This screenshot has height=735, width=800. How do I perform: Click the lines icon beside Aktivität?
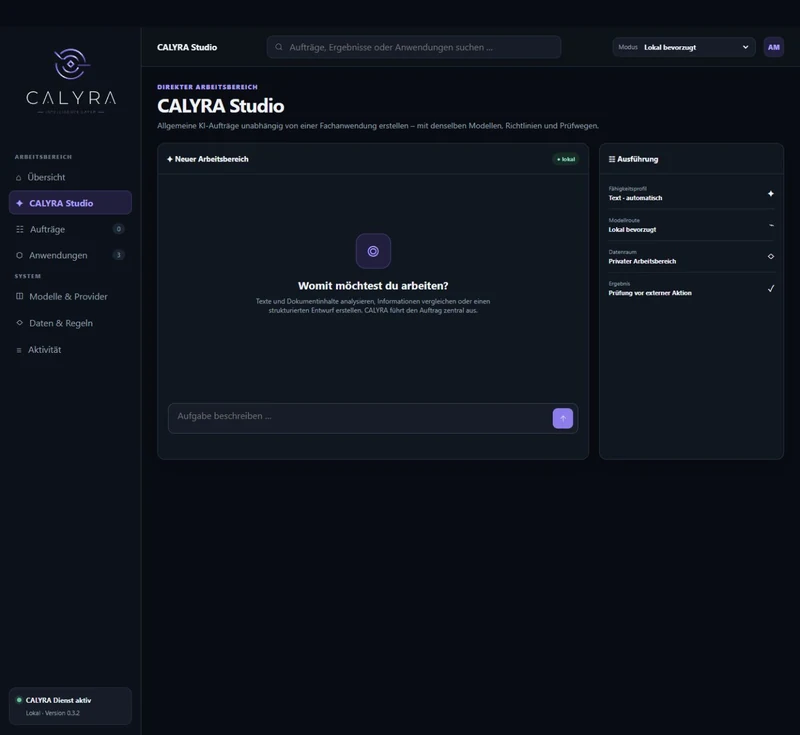(x=19, y=350)
